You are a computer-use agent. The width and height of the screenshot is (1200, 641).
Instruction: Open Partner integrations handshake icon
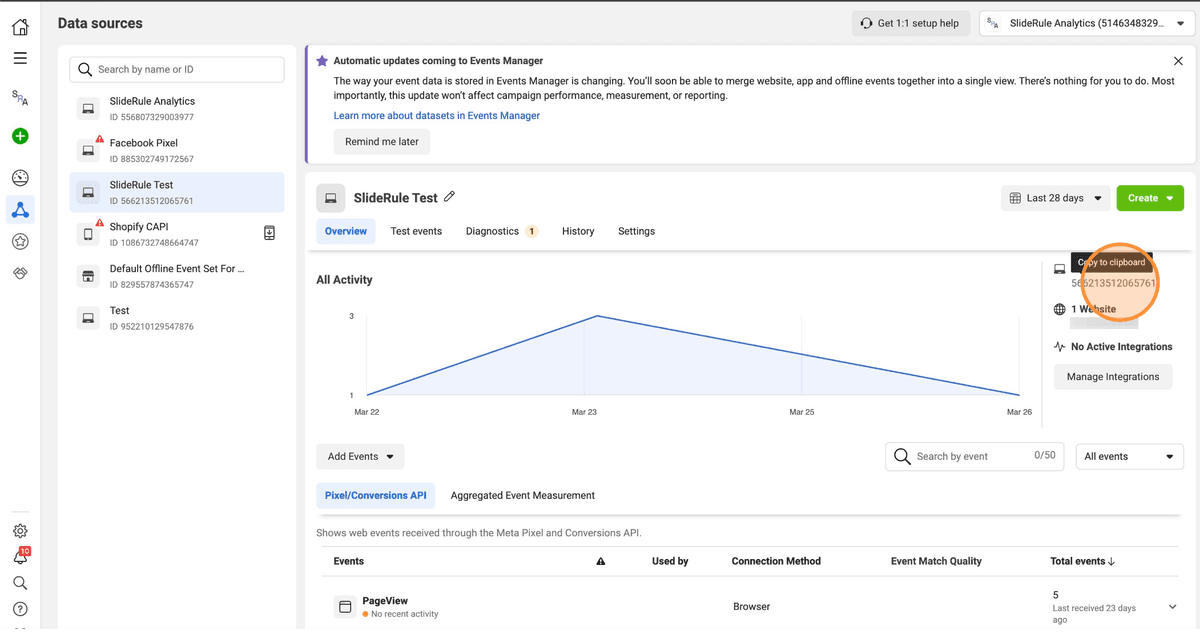point(20,273)
